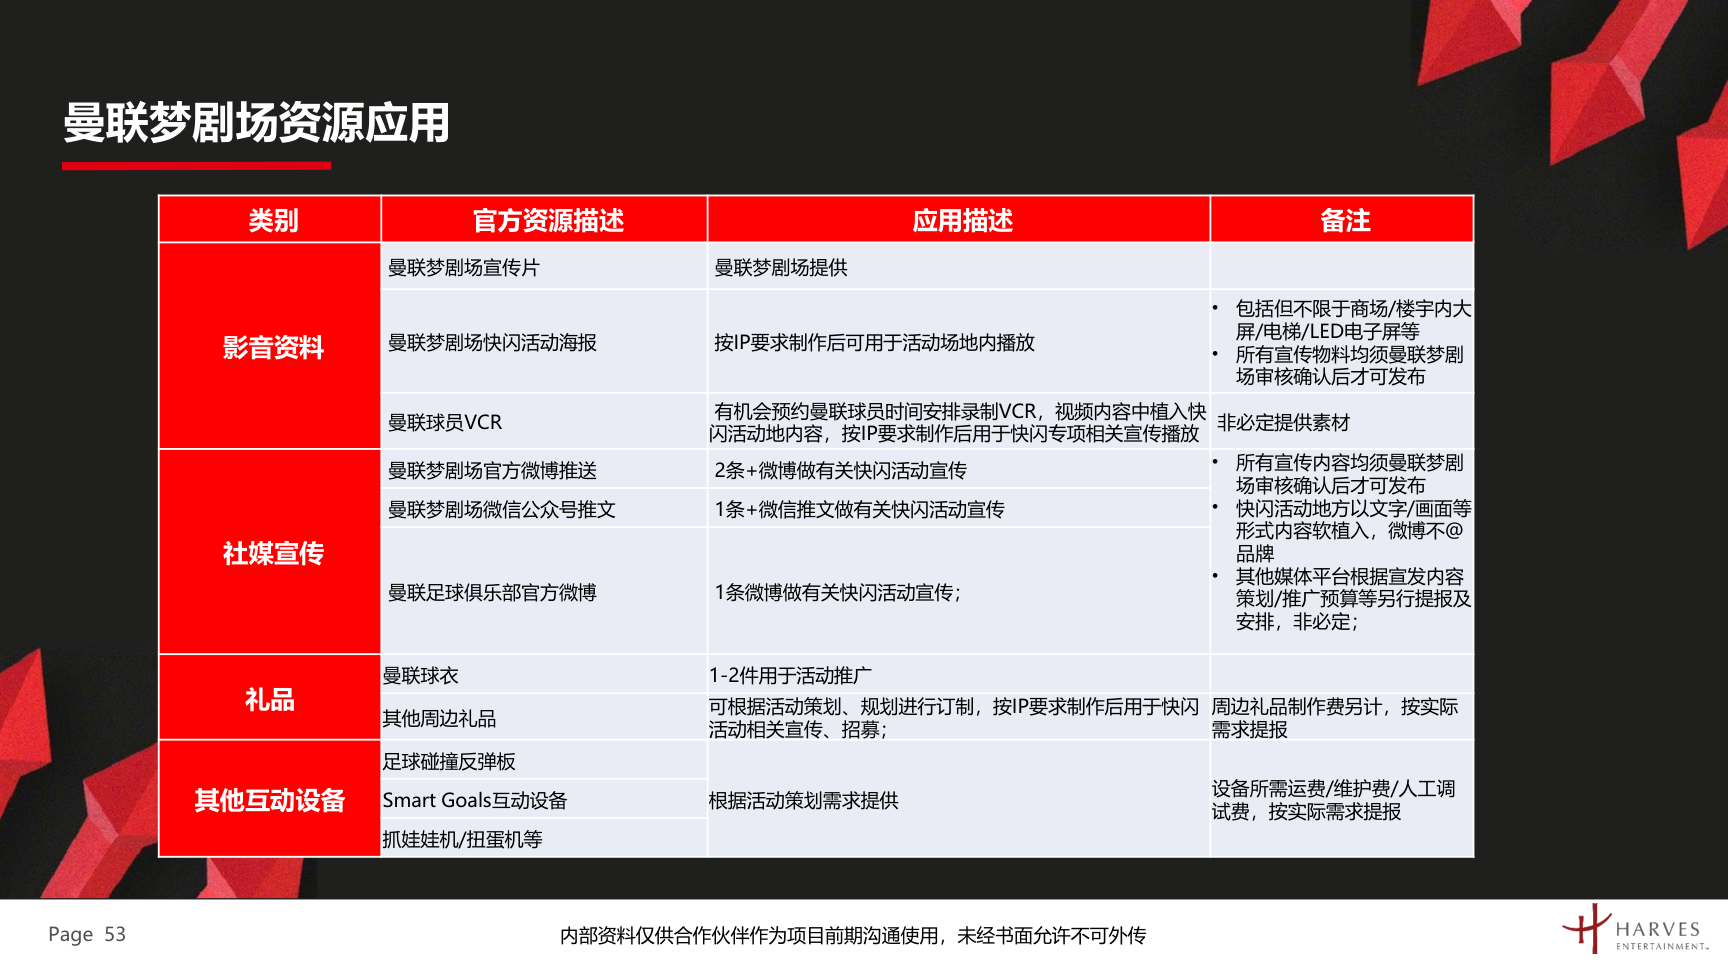Click the 官方资源描述 column header
Viewport: 1728px width, 972px height.
[545, 219]
